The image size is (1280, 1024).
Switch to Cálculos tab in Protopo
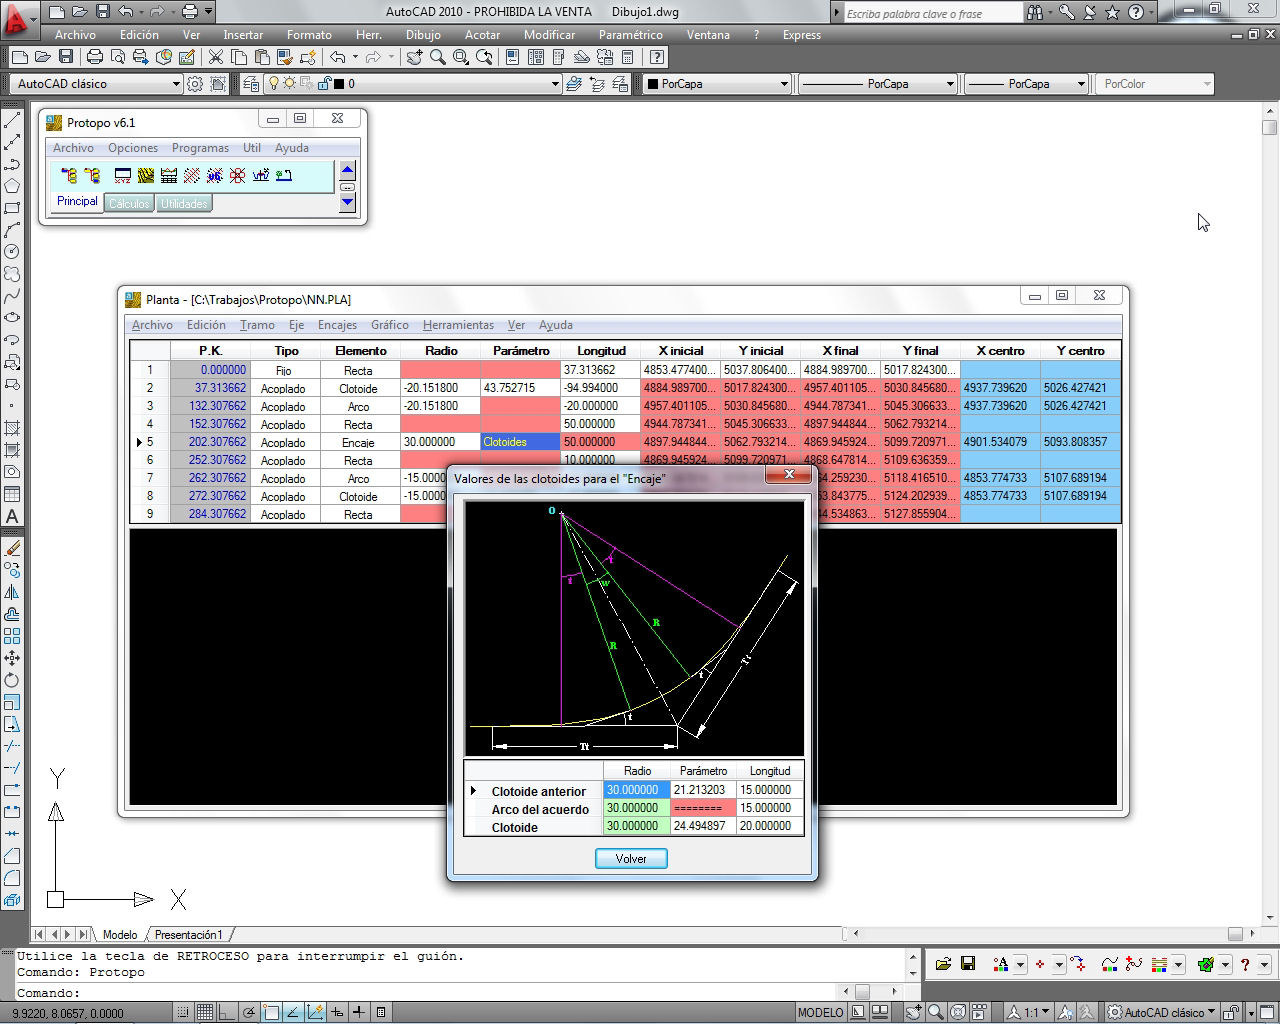pyautogui.click(x=129, y=204)
